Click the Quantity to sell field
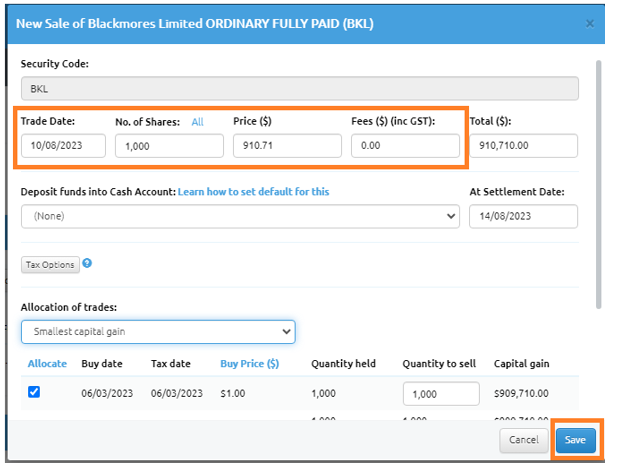Image resolution: width=617 pixels, height=472 pixels. pyautogui.click(x=441, y=393)
